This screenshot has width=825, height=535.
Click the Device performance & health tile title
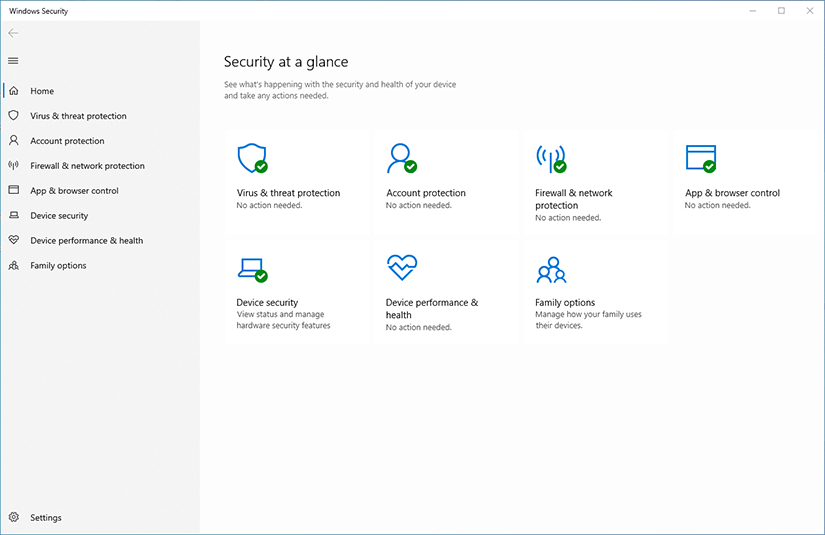tap(432, 309)
